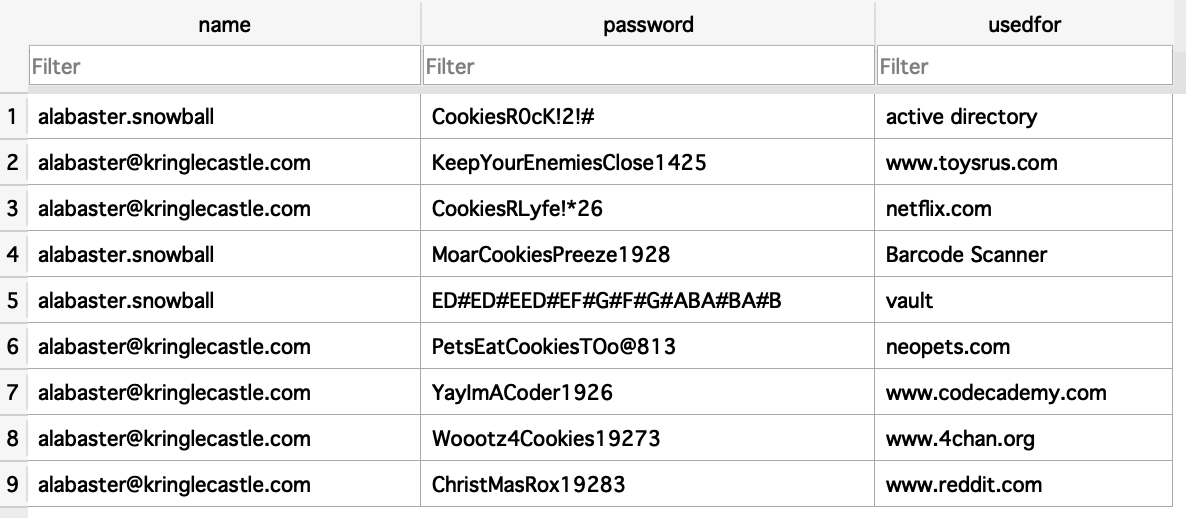Click the KeepYourEnemiesClose1425 cell

click(x=647, y=163)
